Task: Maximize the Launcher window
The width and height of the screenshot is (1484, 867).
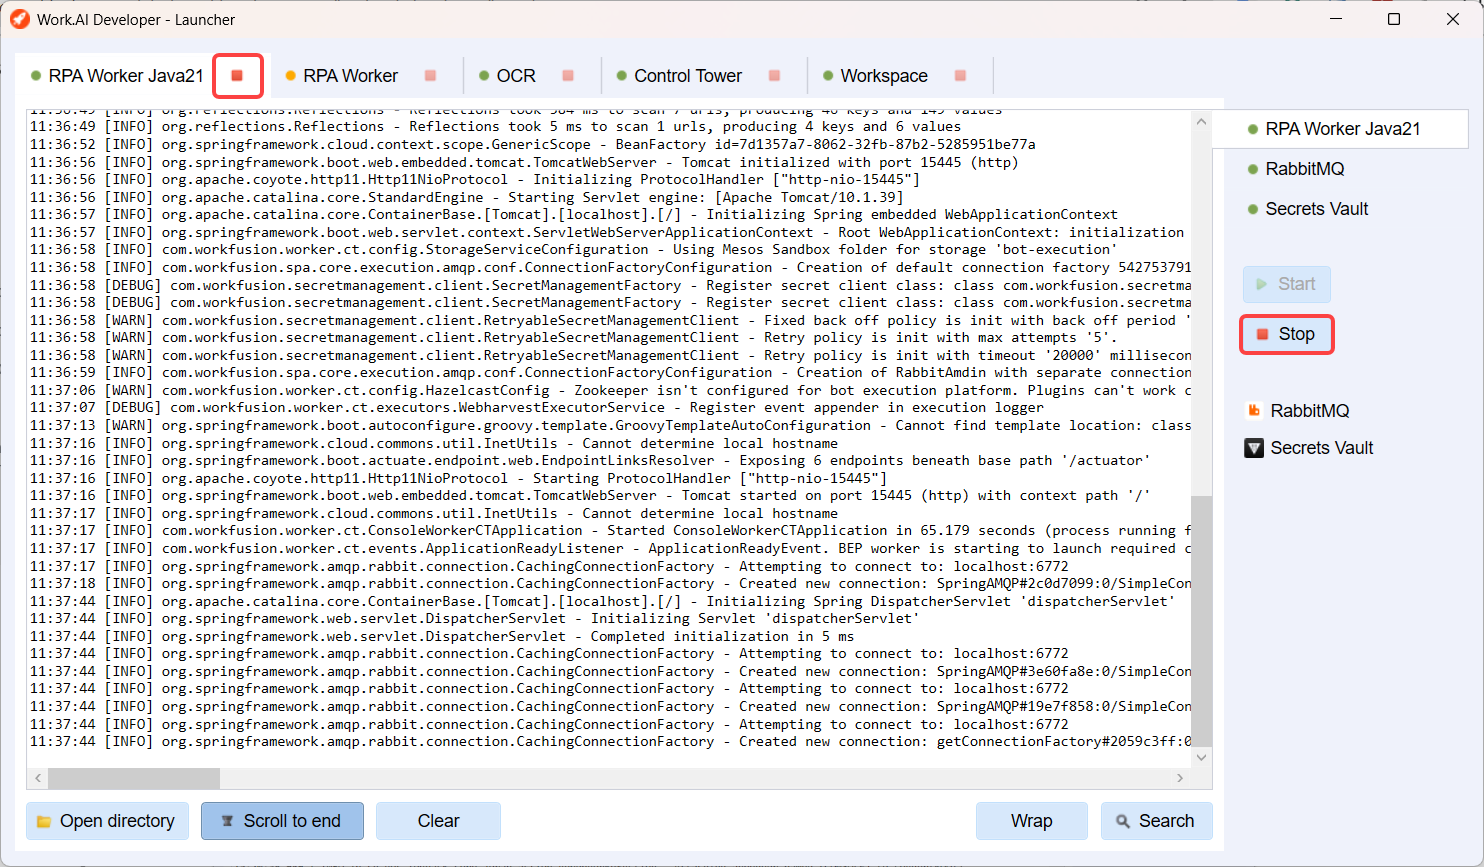Action: pos(1394,19)
